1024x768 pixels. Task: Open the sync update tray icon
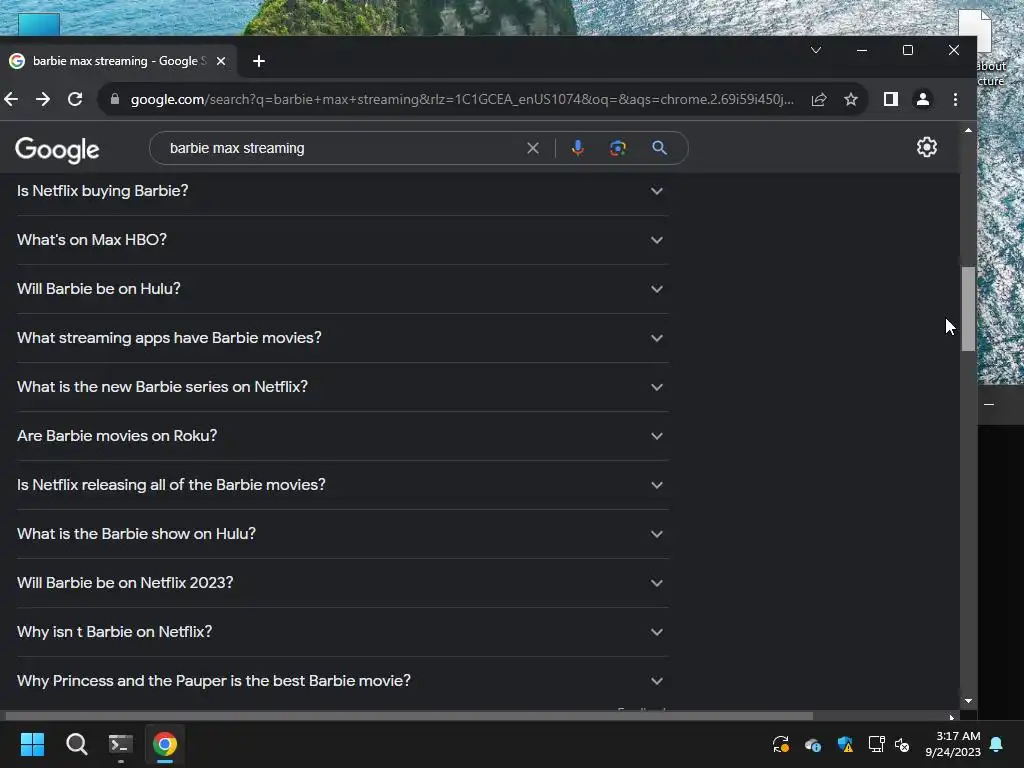point(781,744)
